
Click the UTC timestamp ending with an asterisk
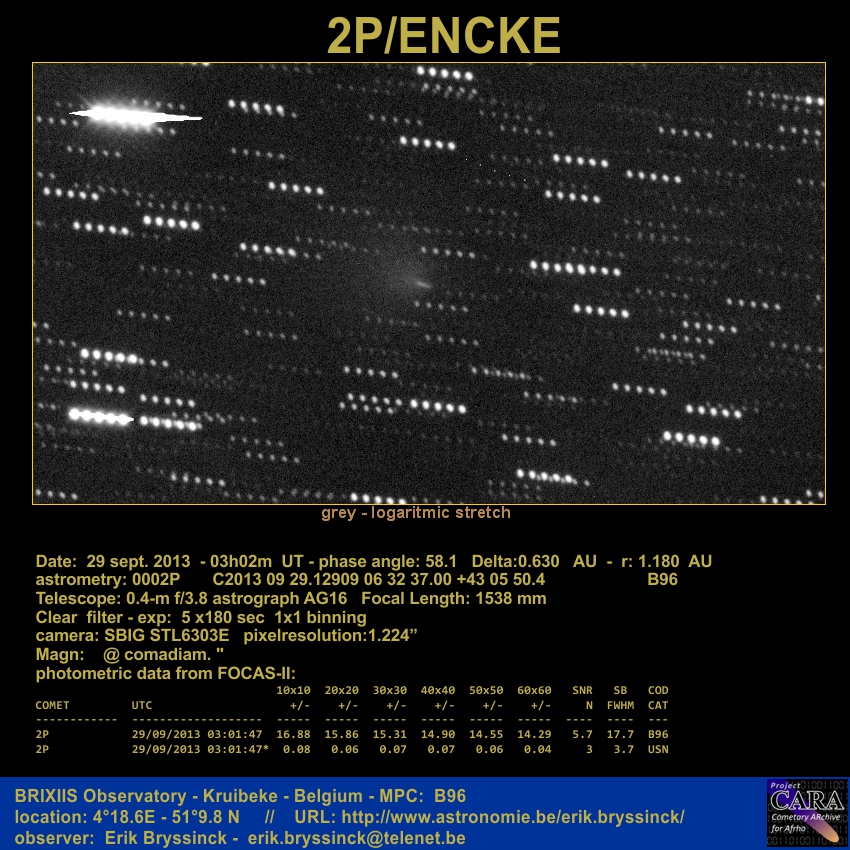[200, 749]
